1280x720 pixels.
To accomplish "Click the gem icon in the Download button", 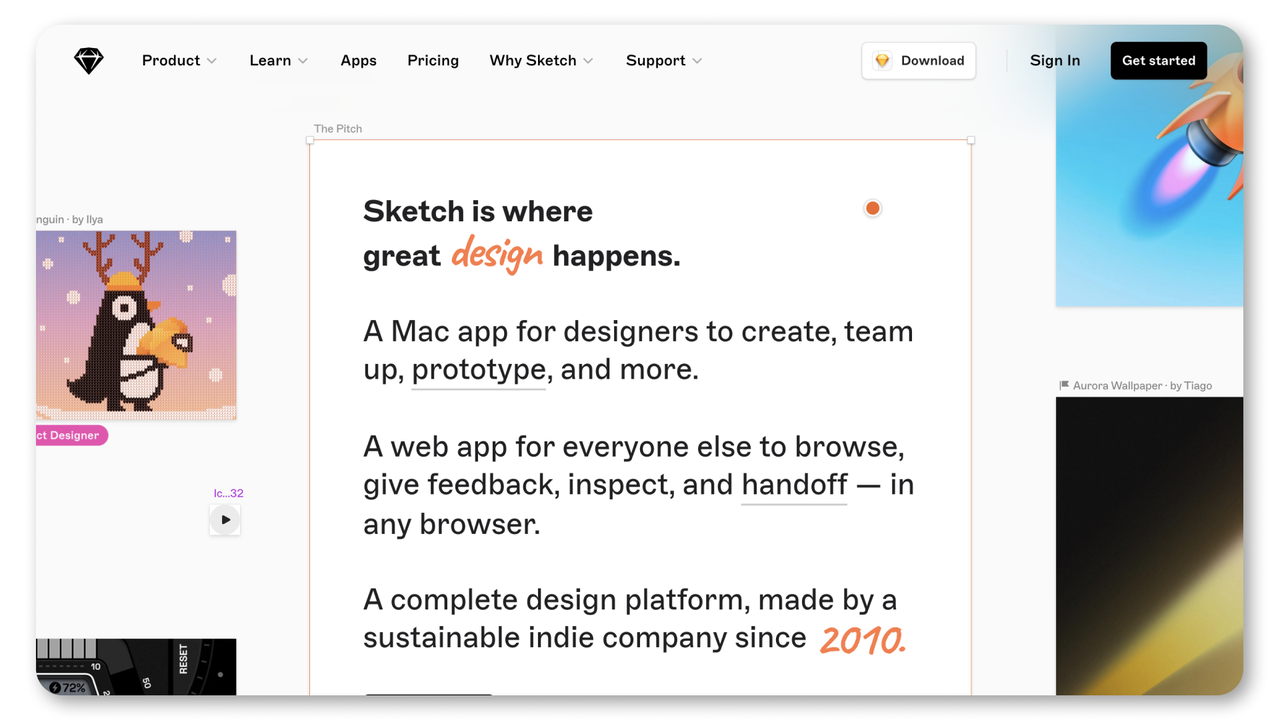I will (882, 61).
